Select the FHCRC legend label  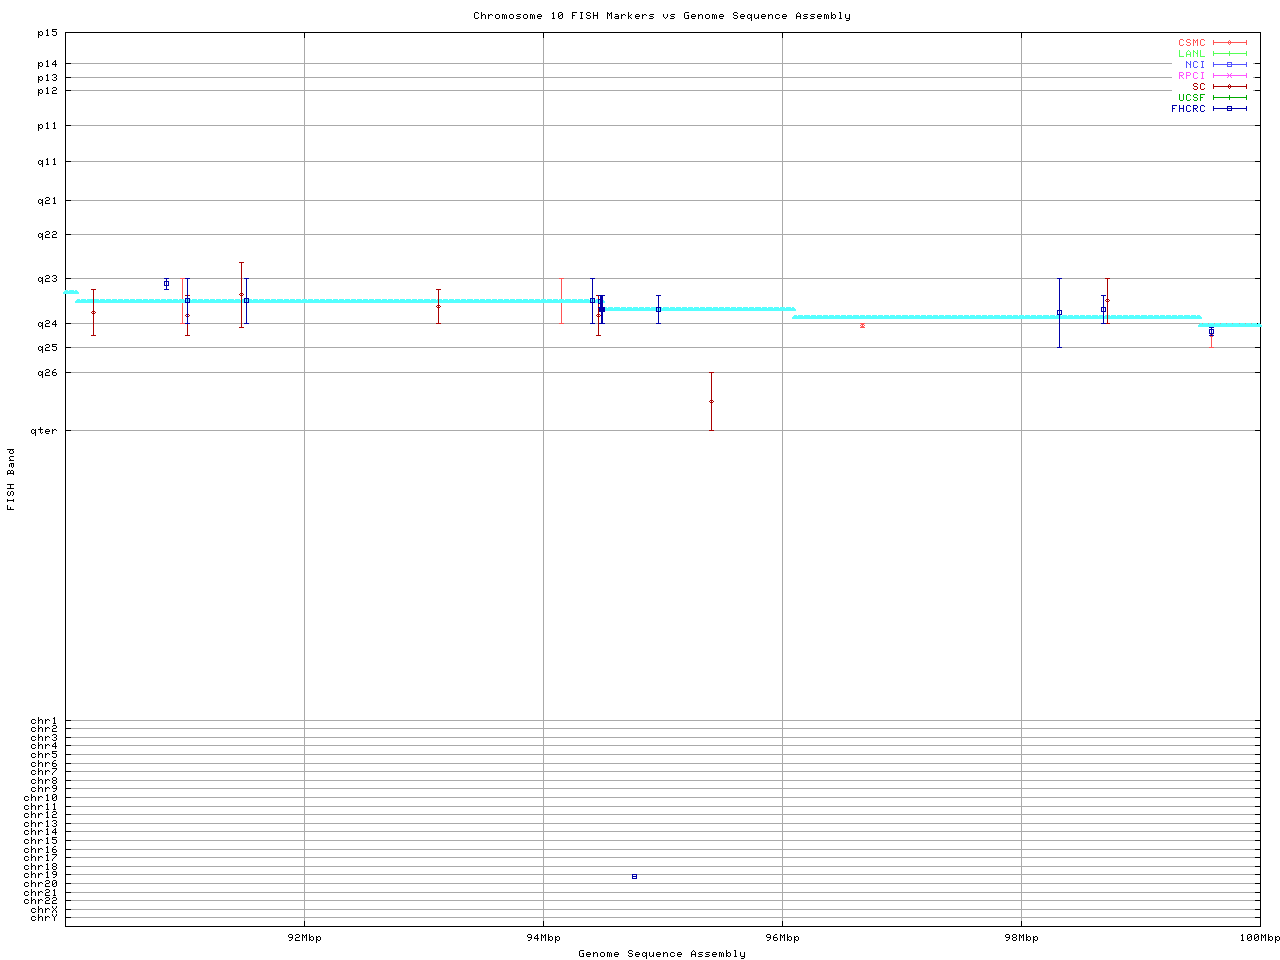1188,108
